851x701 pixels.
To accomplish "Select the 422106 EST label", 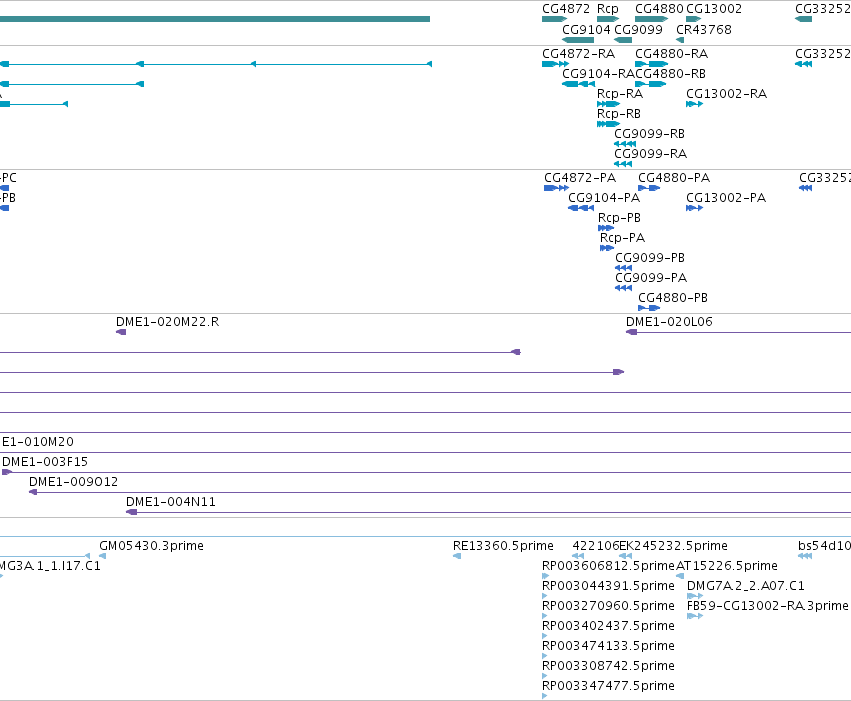I will click(x=595, y=546).
